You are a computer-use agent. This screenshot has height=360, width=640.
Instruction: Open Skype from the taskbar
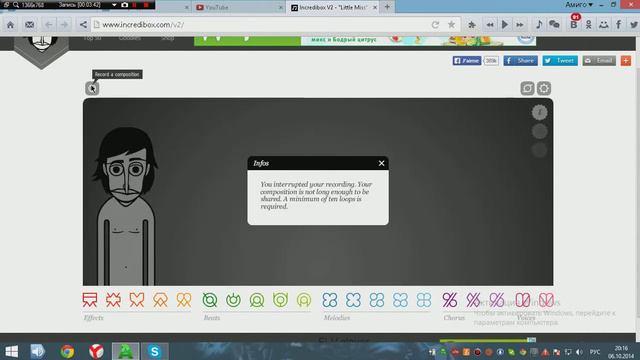point(154,351)
